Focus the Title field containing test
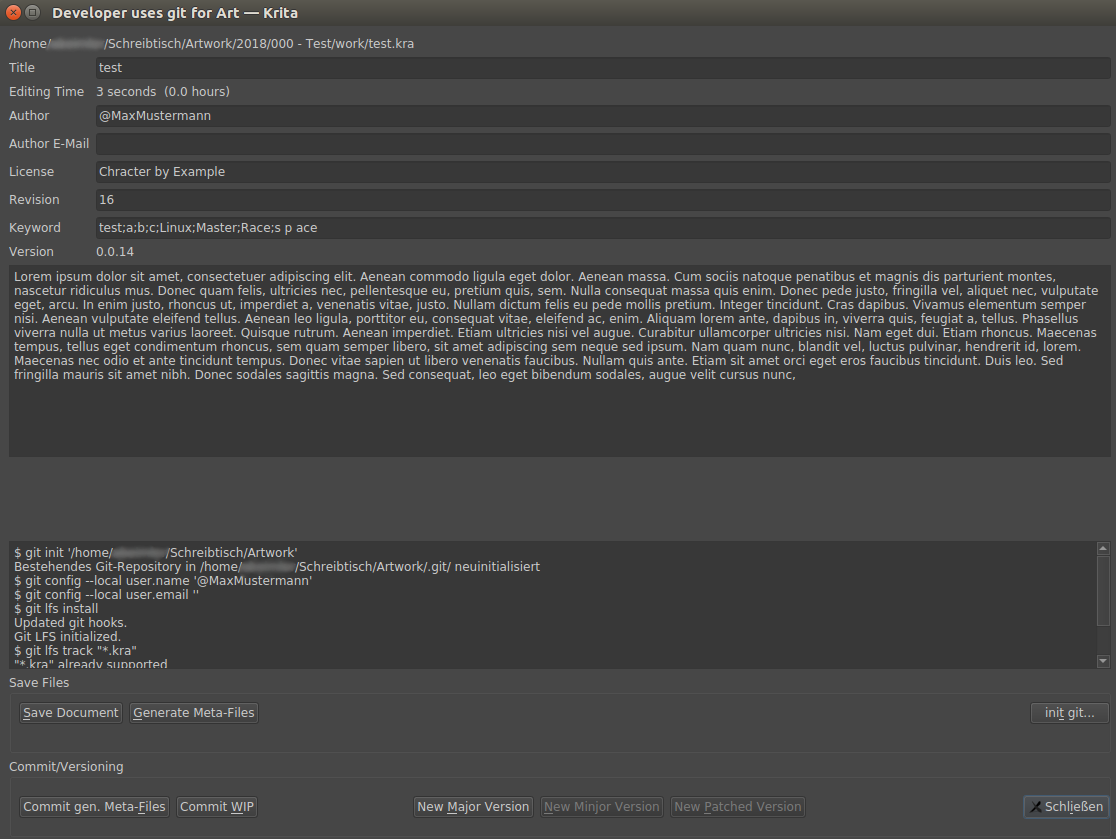 coord(603,68)
